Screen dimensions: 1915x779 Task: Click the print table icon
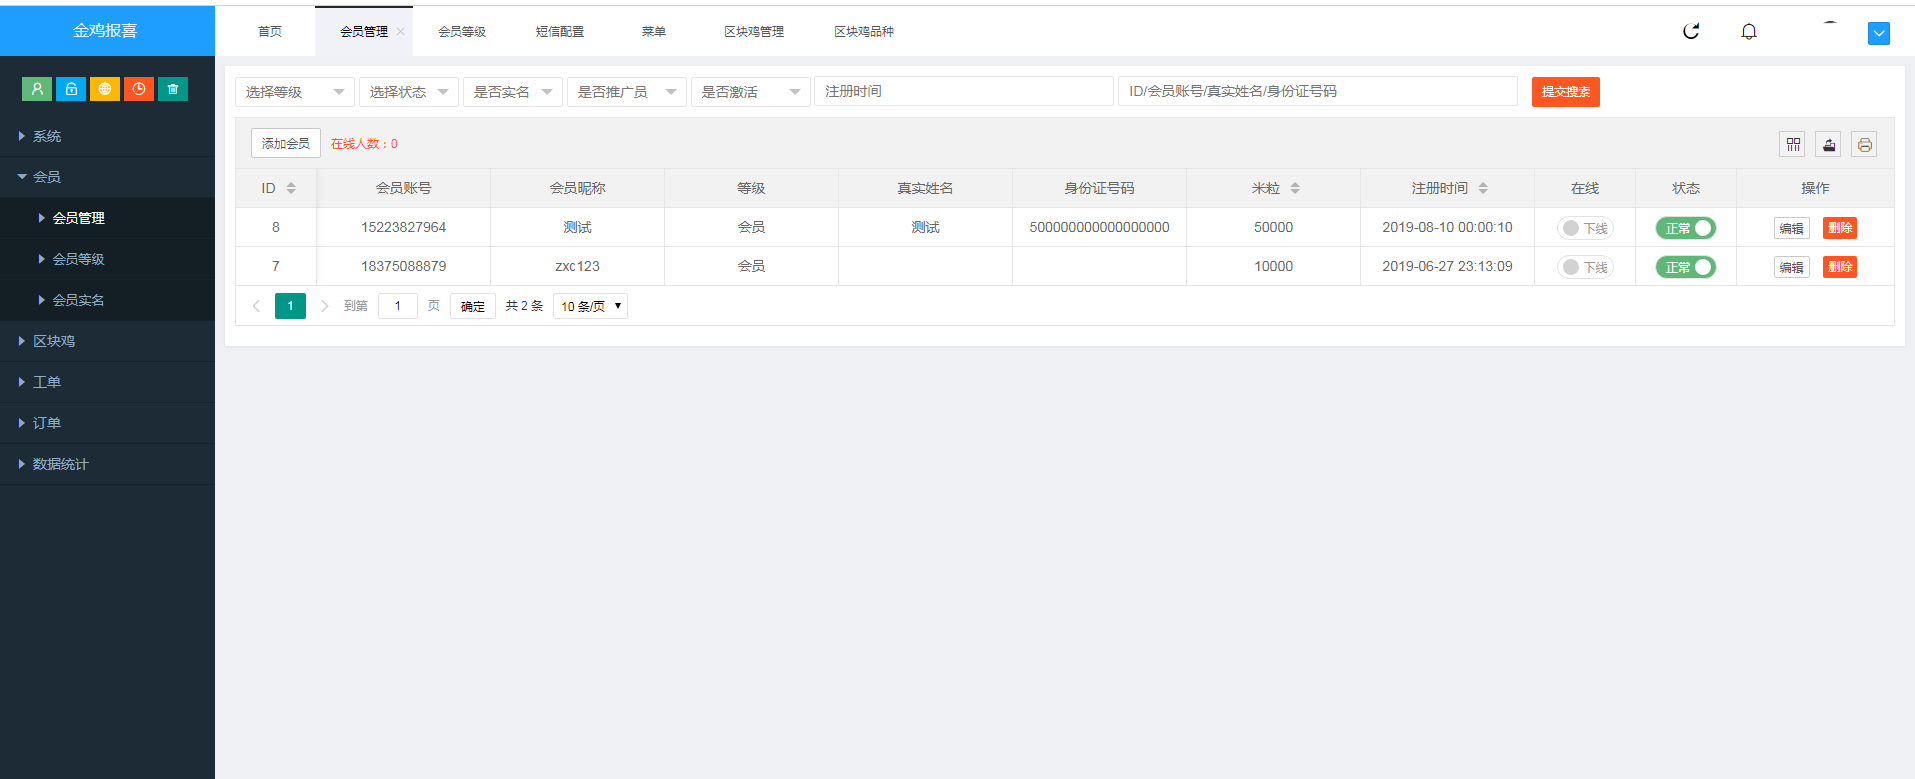click(x=1864, y=144)
